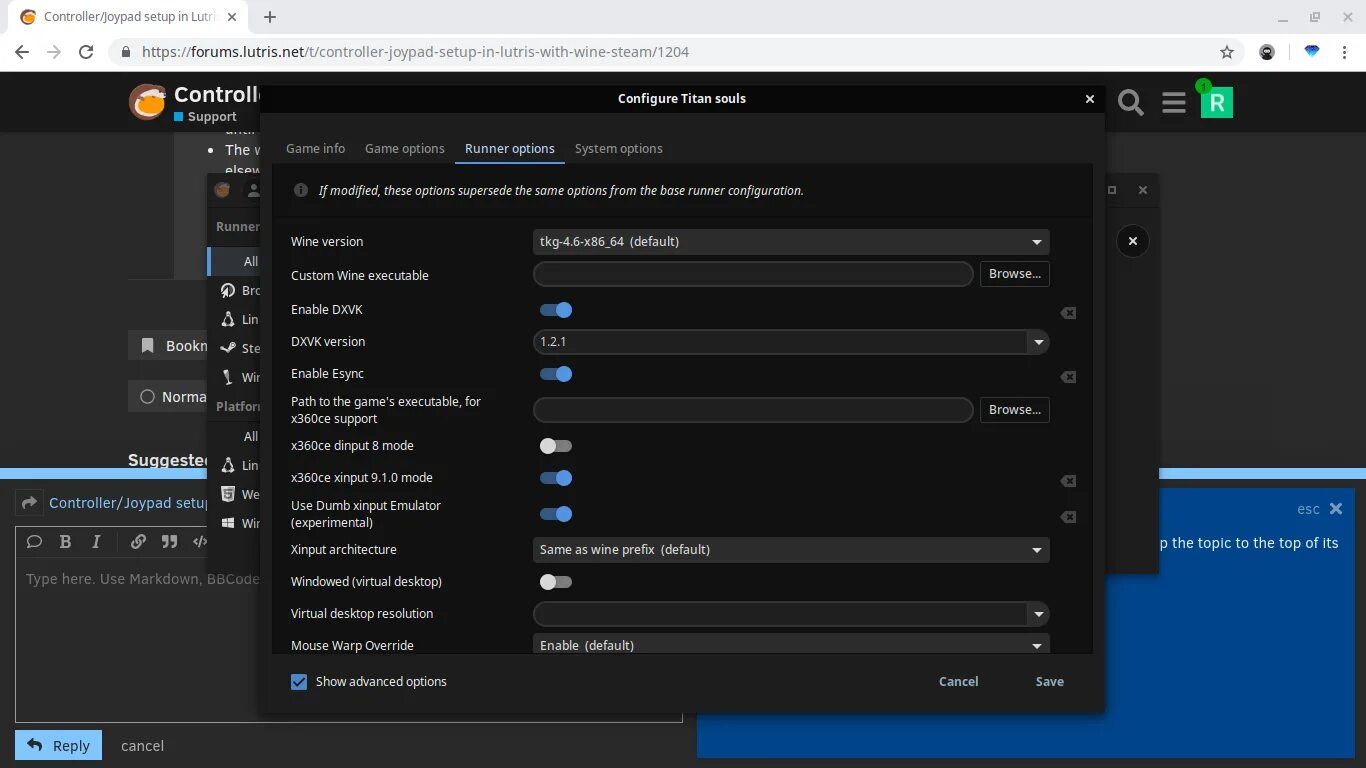The height and width of the screenshot is (768, 1366).
Task: Click Cancel in Configure Titan souls dialog
Action: tap(958, 682)
